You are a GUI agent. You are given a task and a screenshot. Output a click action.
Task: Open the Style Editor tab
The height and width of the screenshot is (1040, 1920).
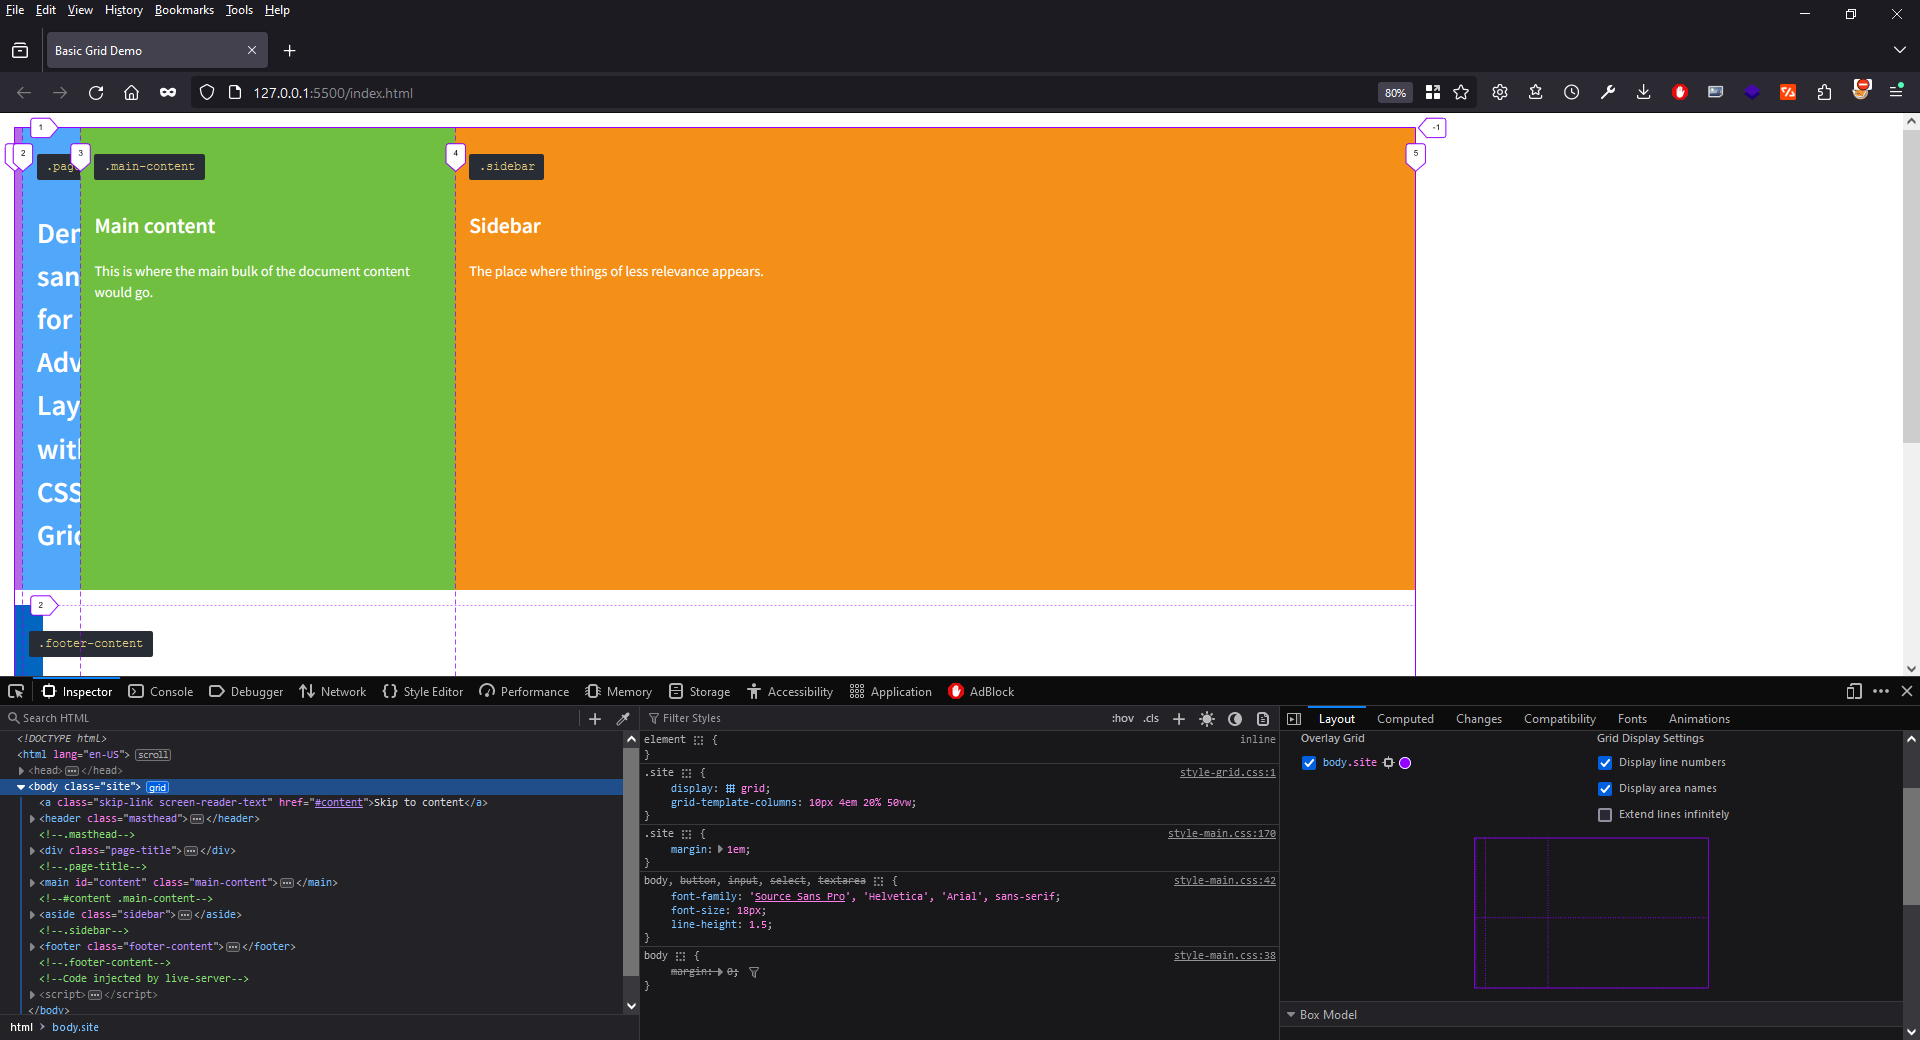(422, 691)
